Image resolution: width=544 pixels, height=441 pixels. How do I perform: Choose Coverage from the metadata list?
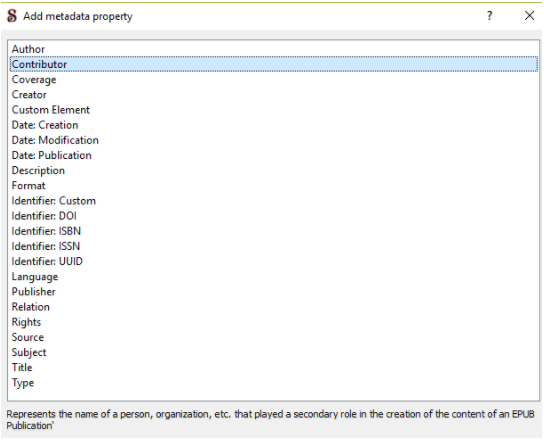(x=274, y=79)
